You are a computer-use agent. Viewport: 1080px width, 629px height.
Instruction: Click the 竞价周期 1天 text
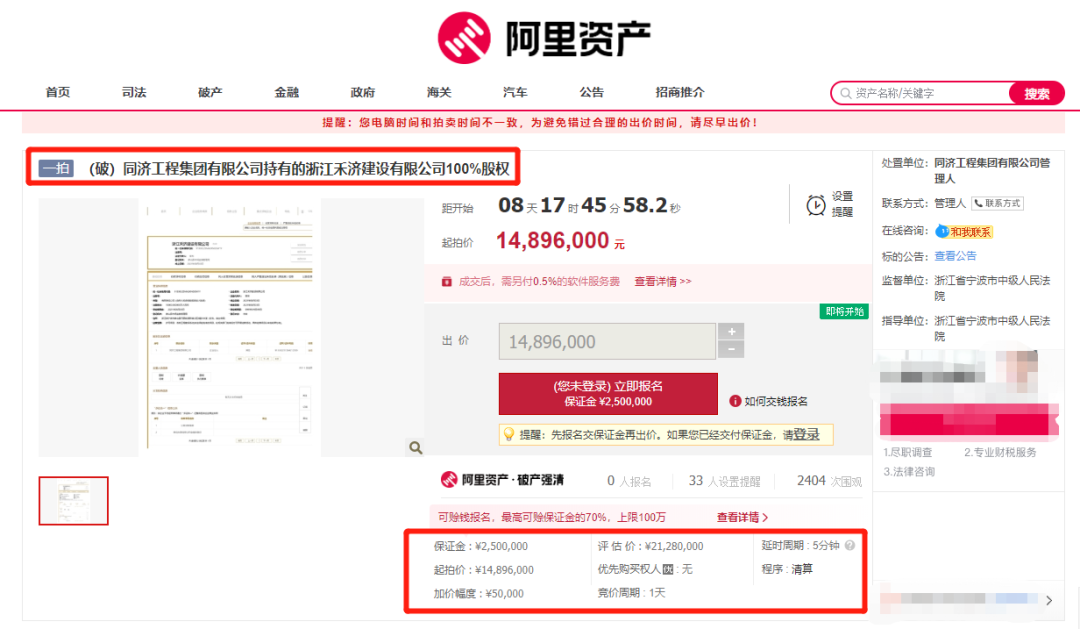point(631,592)
